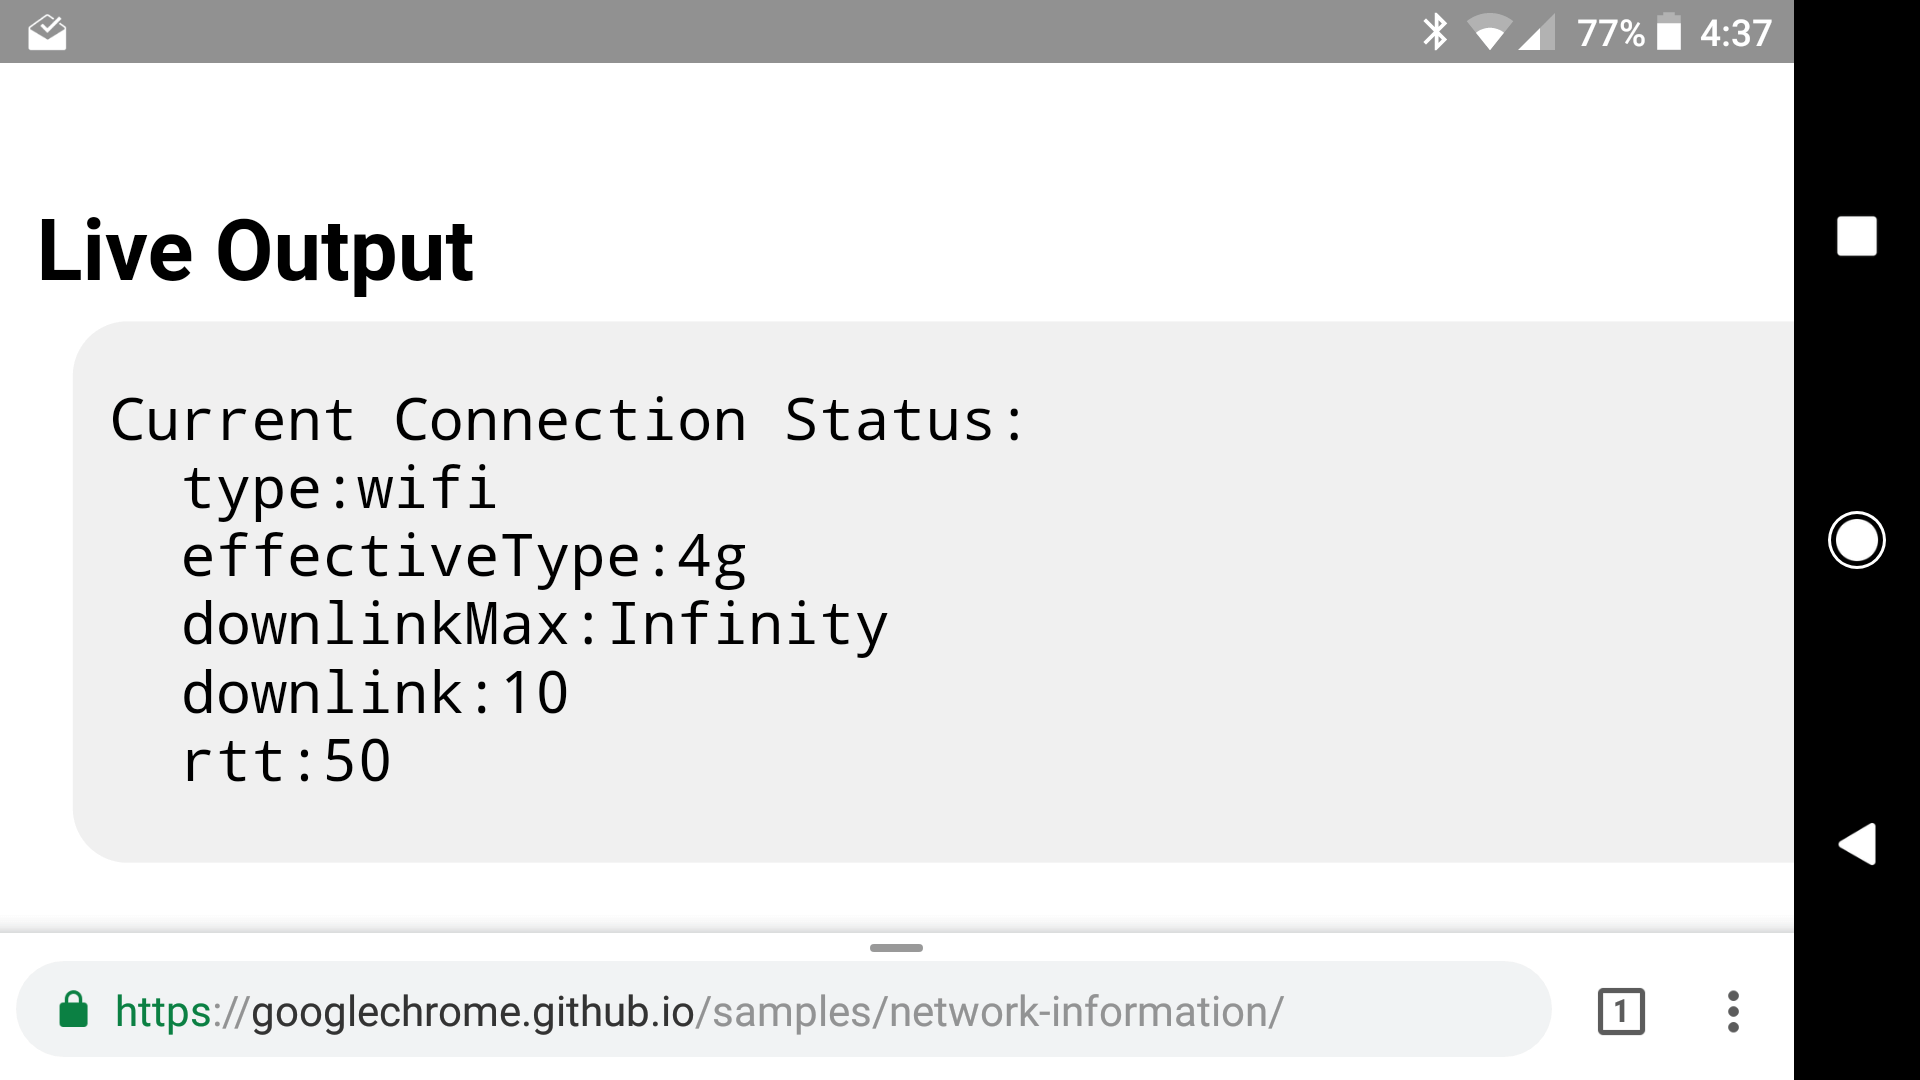Select the rtt:50 output line

tap(286, 761)
